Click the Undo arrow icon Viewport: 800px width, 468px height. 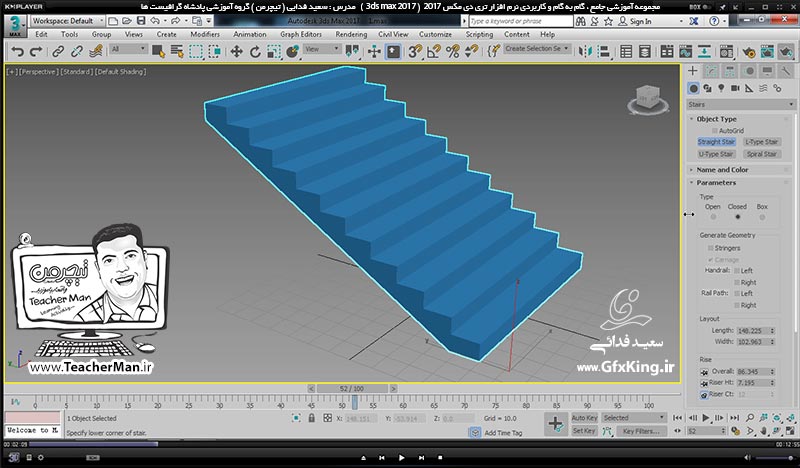[17, 52]
